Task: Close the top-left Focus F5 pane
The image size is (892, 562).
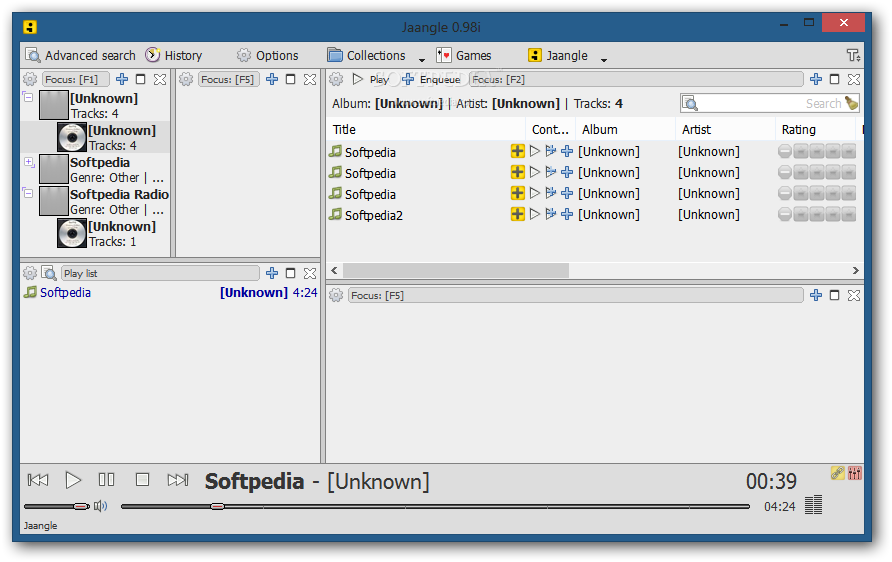Action: 310,79
